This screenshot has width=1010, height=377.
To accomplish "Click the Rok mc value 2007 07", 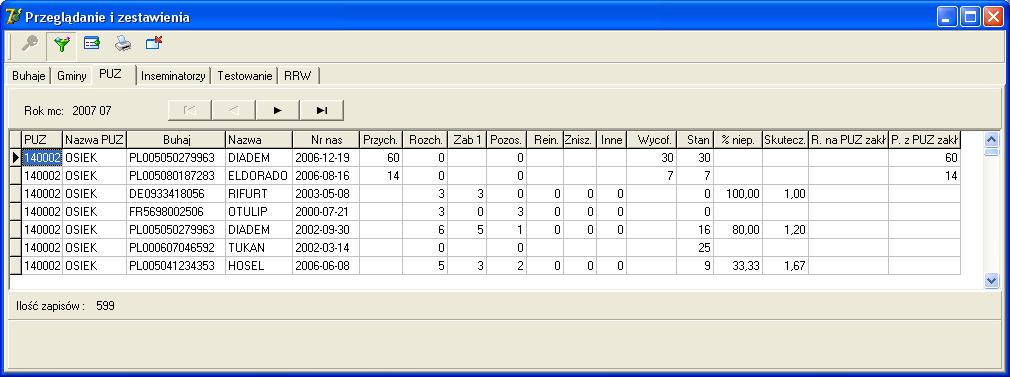I will tap(91, 111).
